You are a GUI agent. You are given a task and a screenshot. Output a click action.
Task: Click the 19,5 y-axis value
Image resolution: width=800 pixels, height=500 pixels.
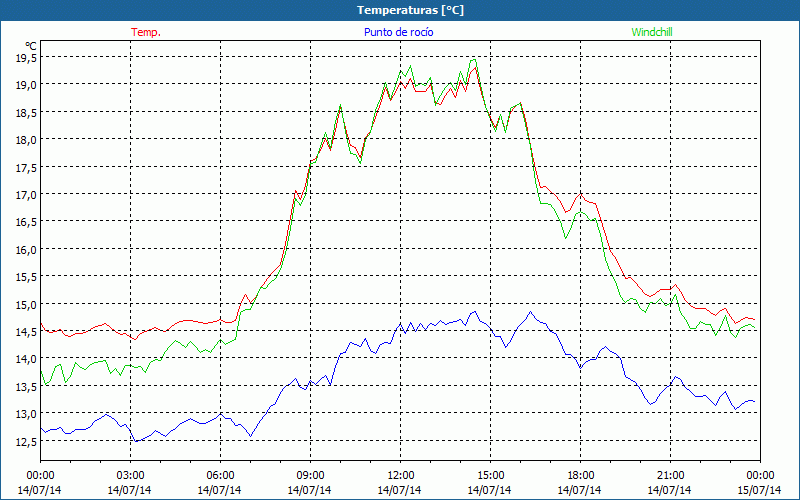[26, 59]
